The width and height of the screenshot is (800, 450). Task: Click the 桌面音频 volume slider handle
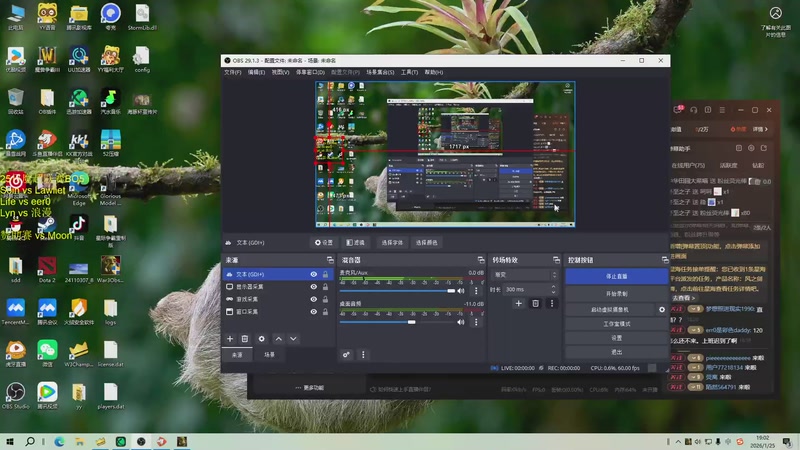click(x=411, y=322)
